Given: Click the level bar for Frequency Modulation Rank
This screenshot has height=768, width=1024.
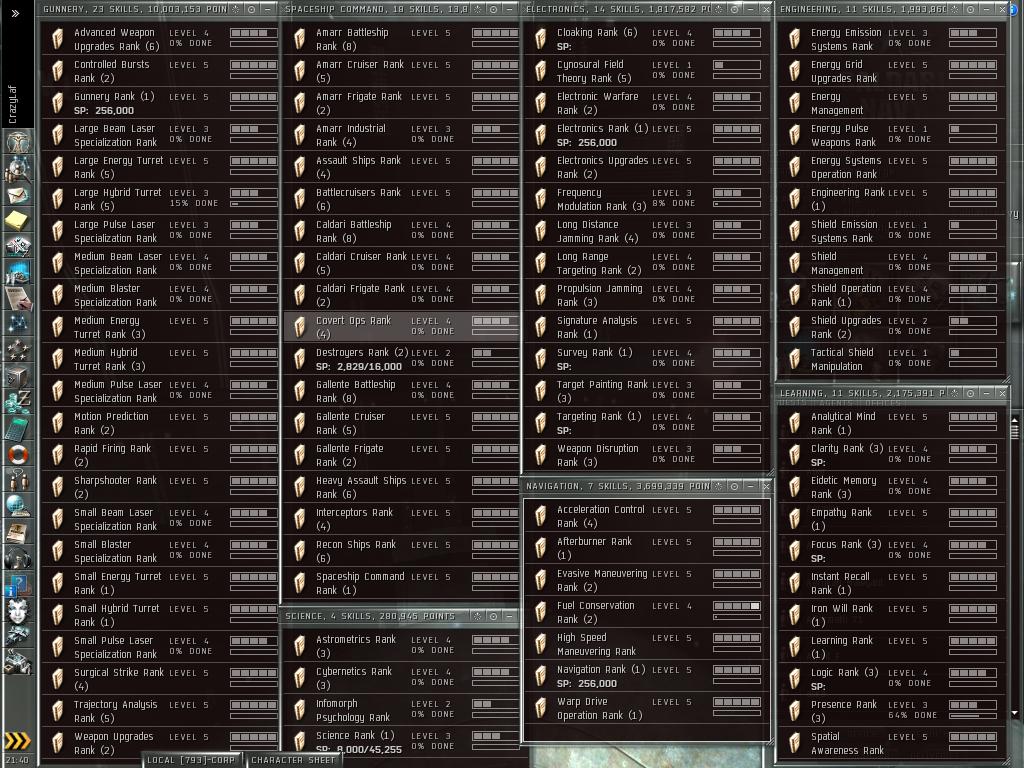Looking at the screenshot, I should [x=737, y=193].
